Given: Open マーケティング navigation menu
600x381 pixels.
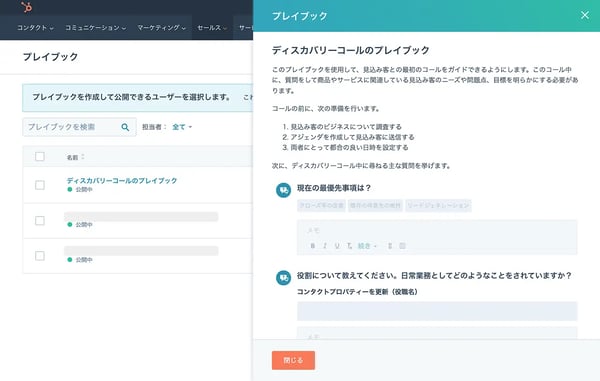Looking at the screenshot, I should 161,28.
